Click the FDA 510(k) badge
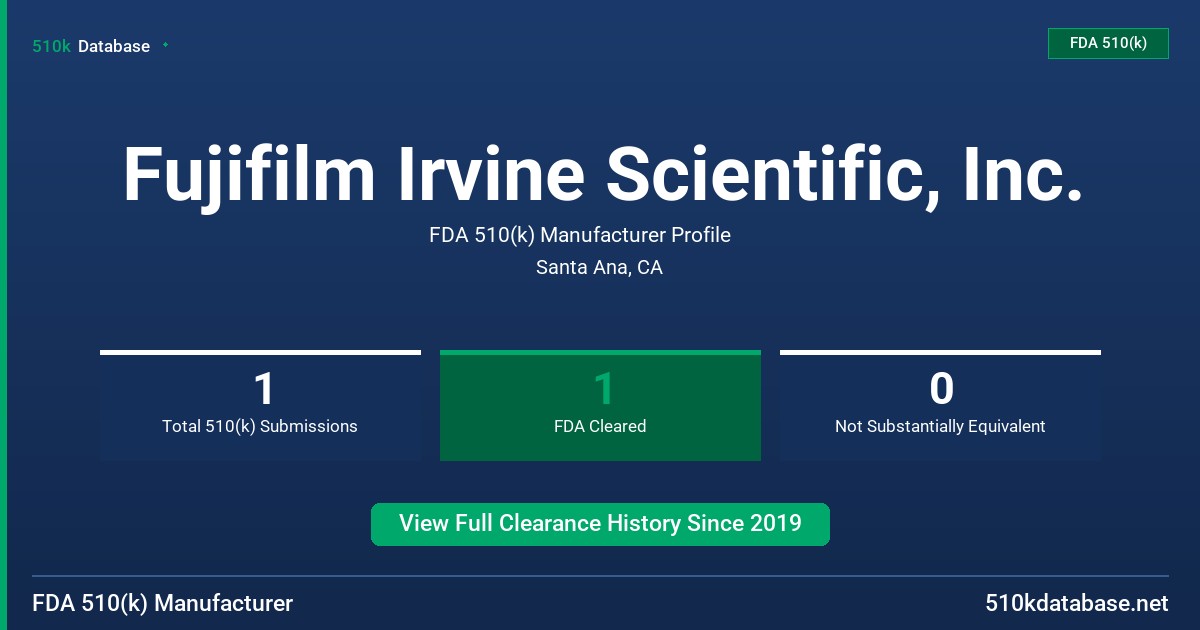This screenshot has width=1200, height=630. pos(1108,43)
